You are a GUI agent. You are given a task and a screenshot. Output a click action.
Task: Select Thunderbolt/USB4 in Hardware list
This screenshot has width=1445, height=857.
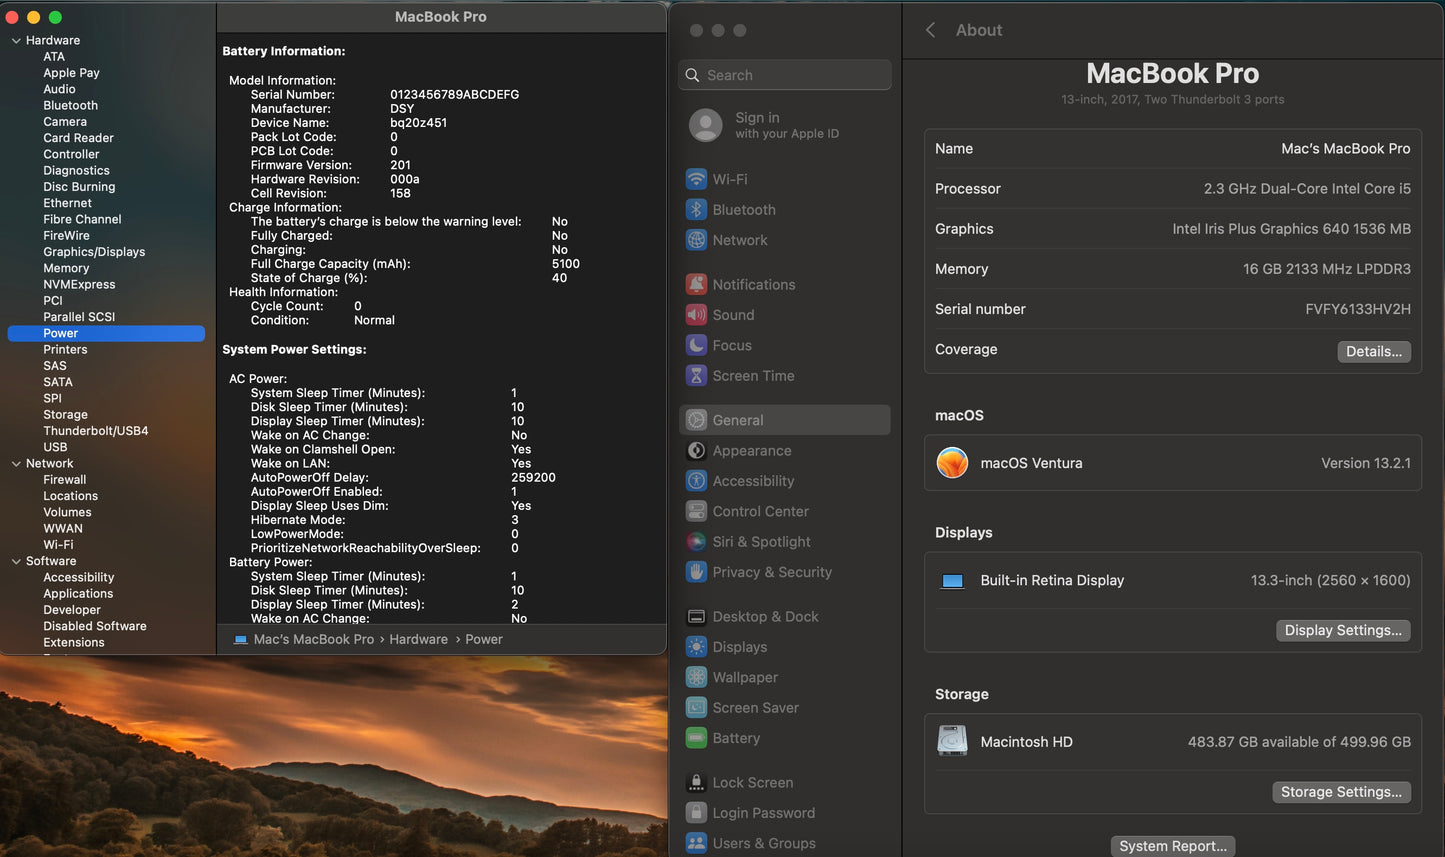[95, 431]
